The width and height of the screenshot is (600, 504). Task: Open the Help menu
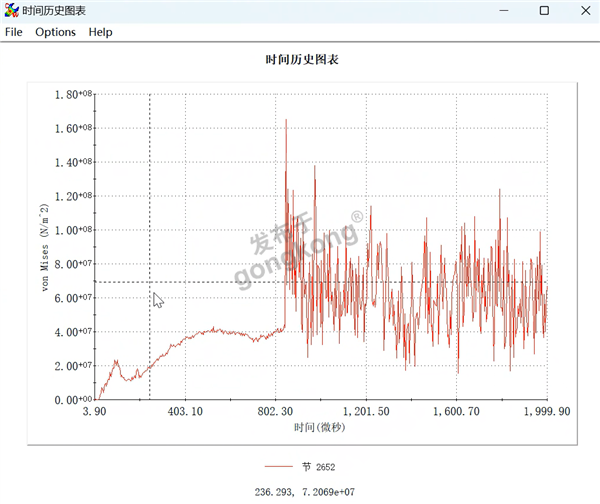coord(101,32)
